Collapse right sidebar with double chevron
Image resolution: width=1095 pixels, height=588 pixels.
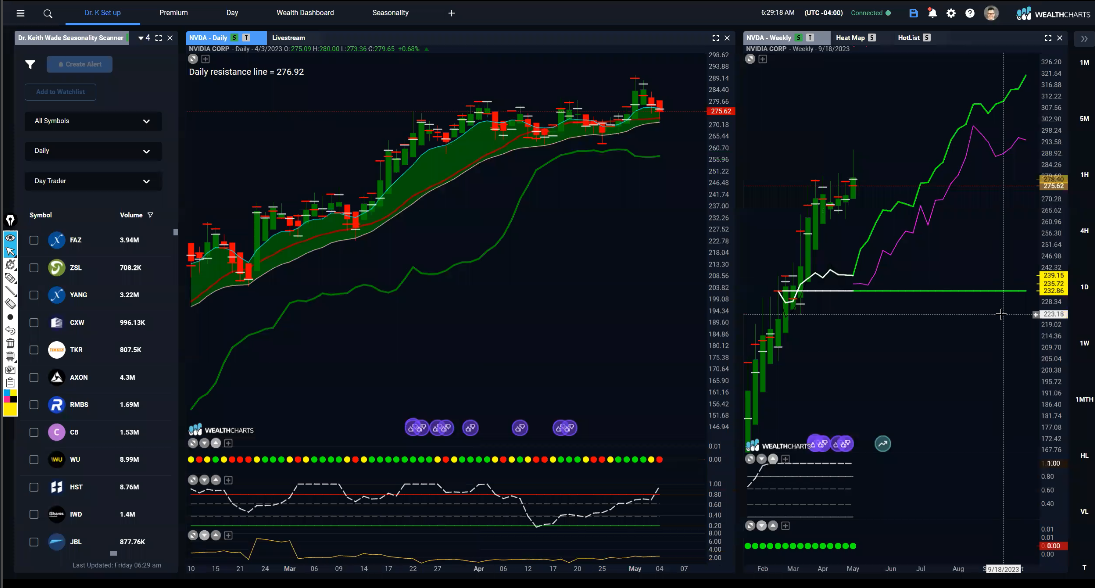point(1084,38)
